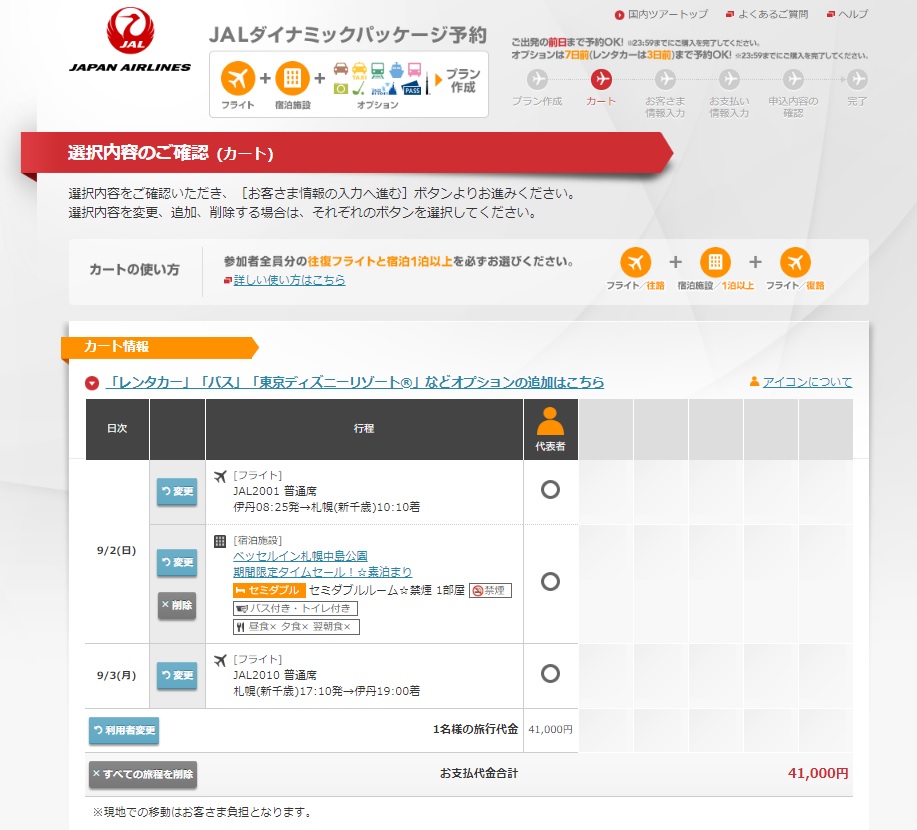Click the 申込内容の確認 step icon
This screenshot has height=830, width=917.
(793, 79)
